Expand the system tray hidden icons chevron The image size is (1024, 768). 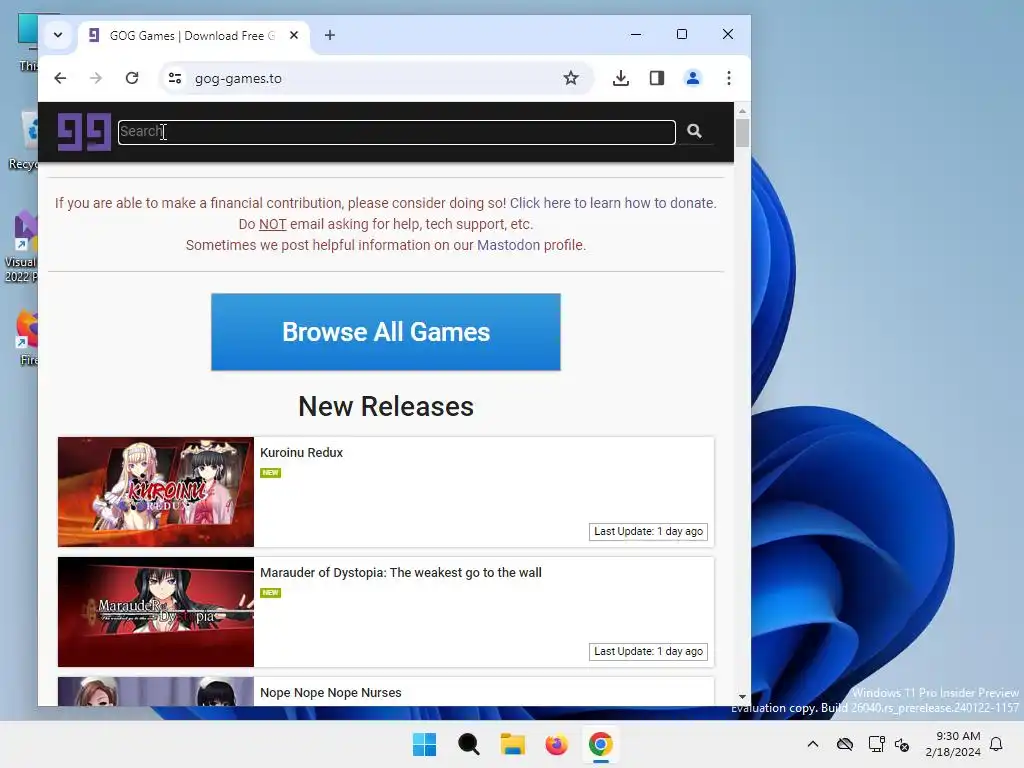812,744
